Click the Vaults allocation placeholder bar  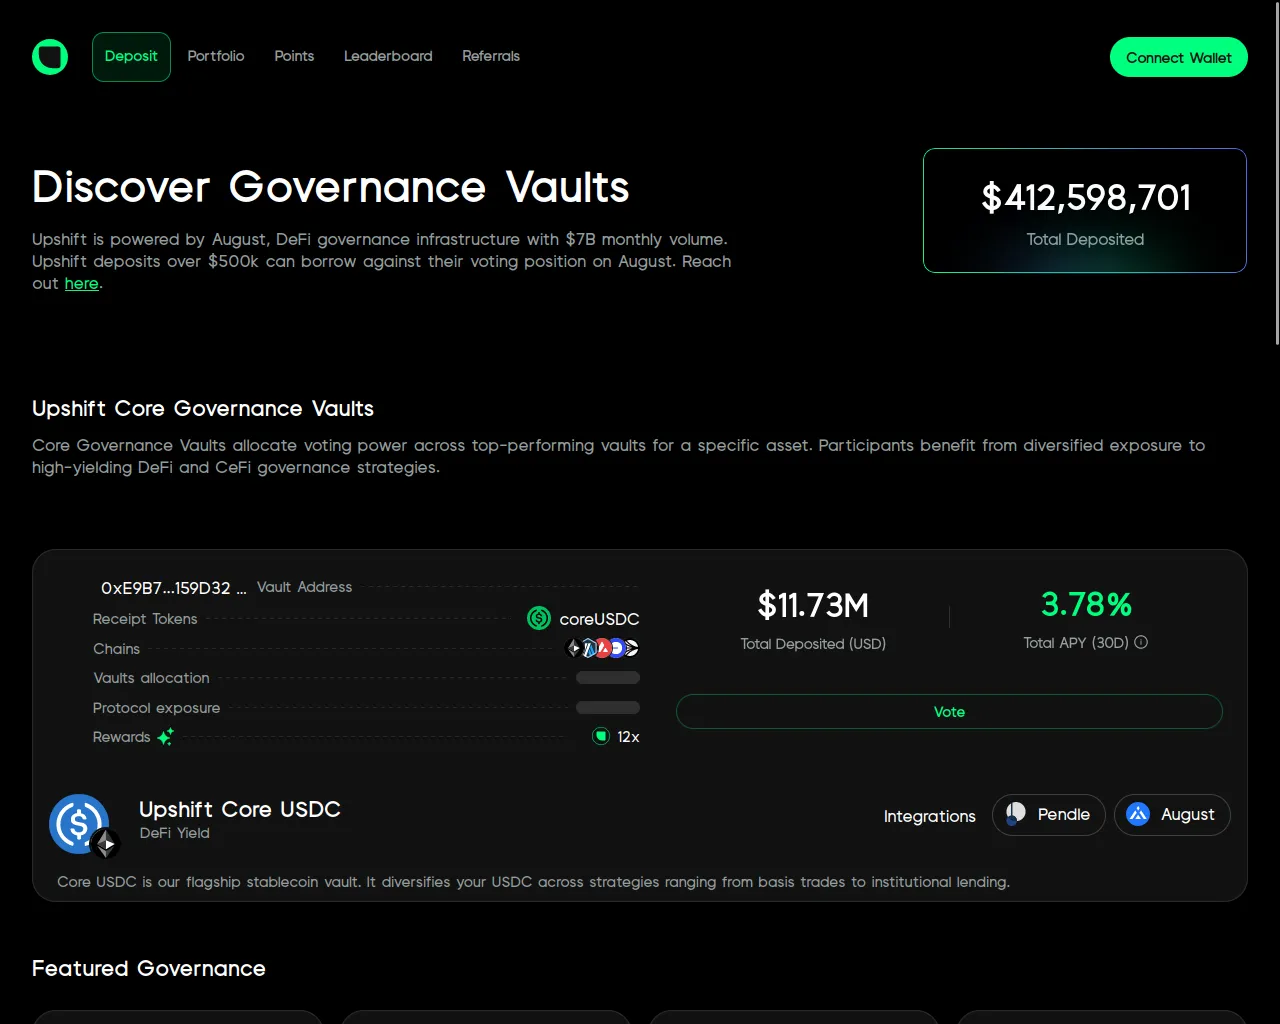(x=608, y=678)
